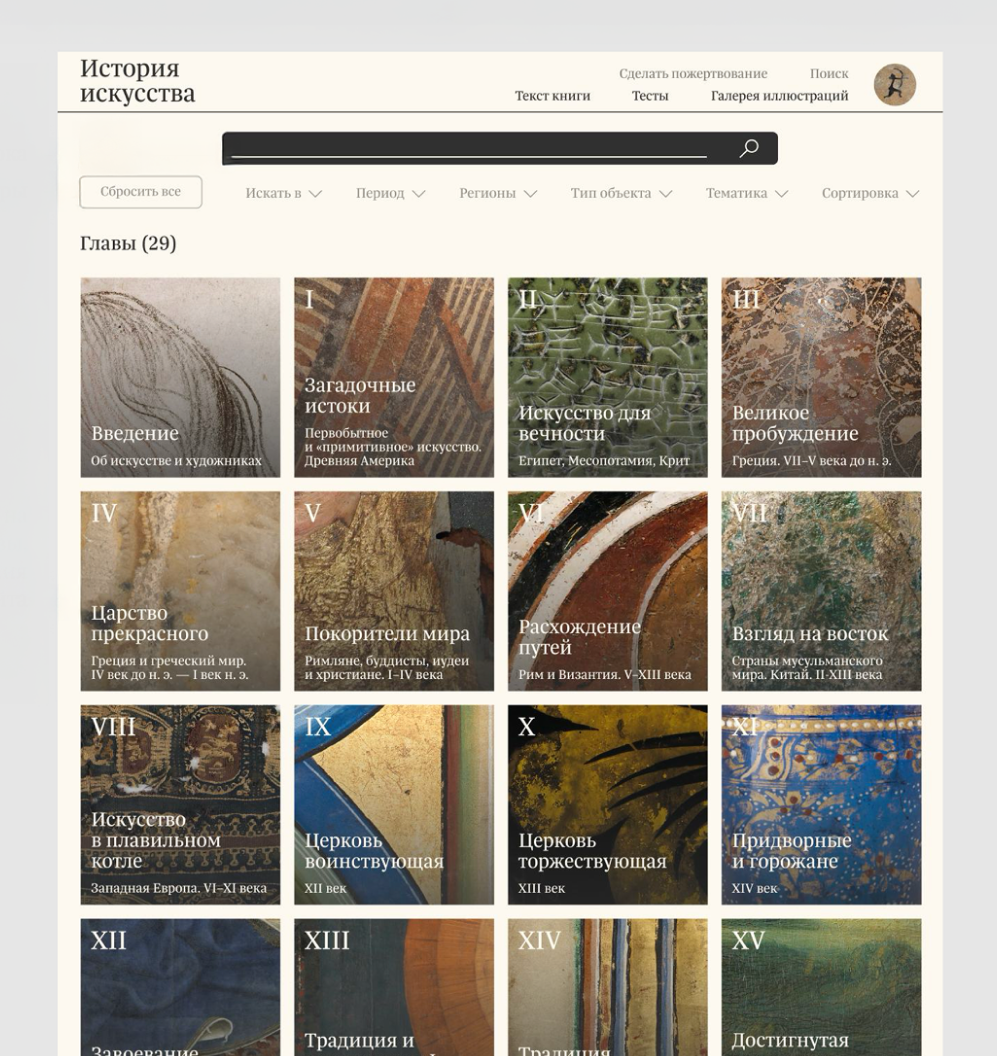Expand the Искать в dropdown
The image size is (997, 1056).
click(284, 193)
